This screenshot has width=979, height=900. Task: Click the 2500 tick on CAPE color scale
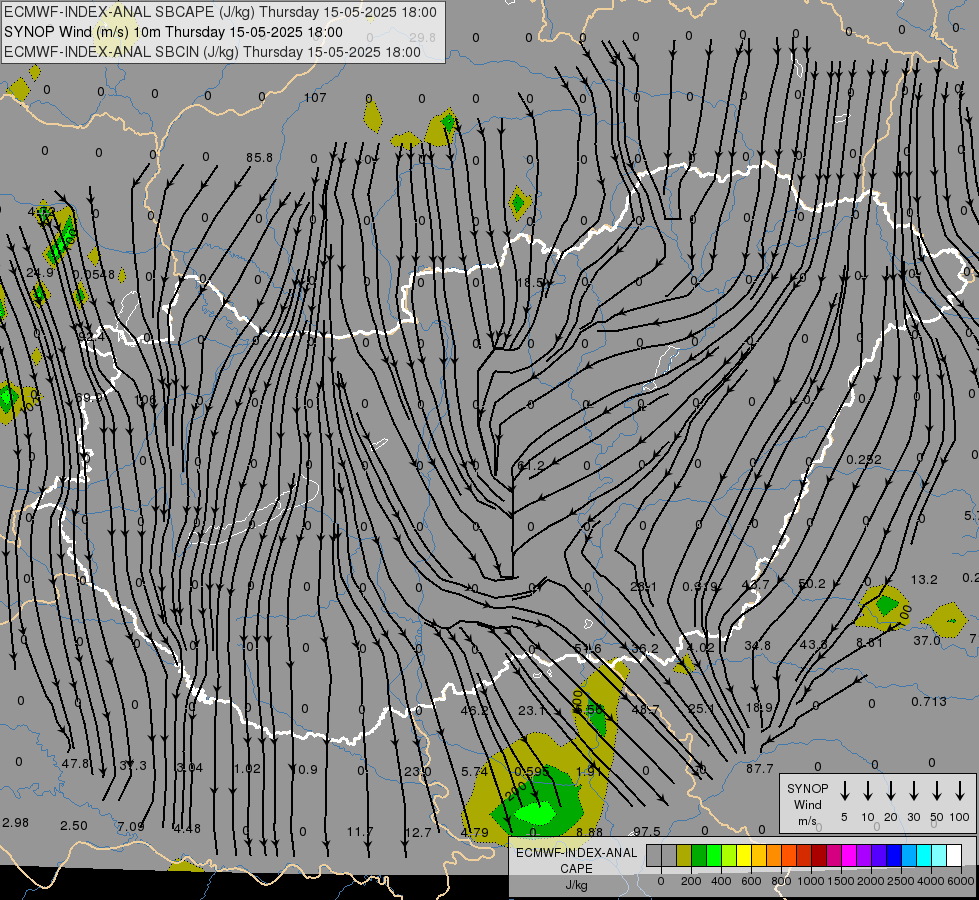tap(900, 881)
